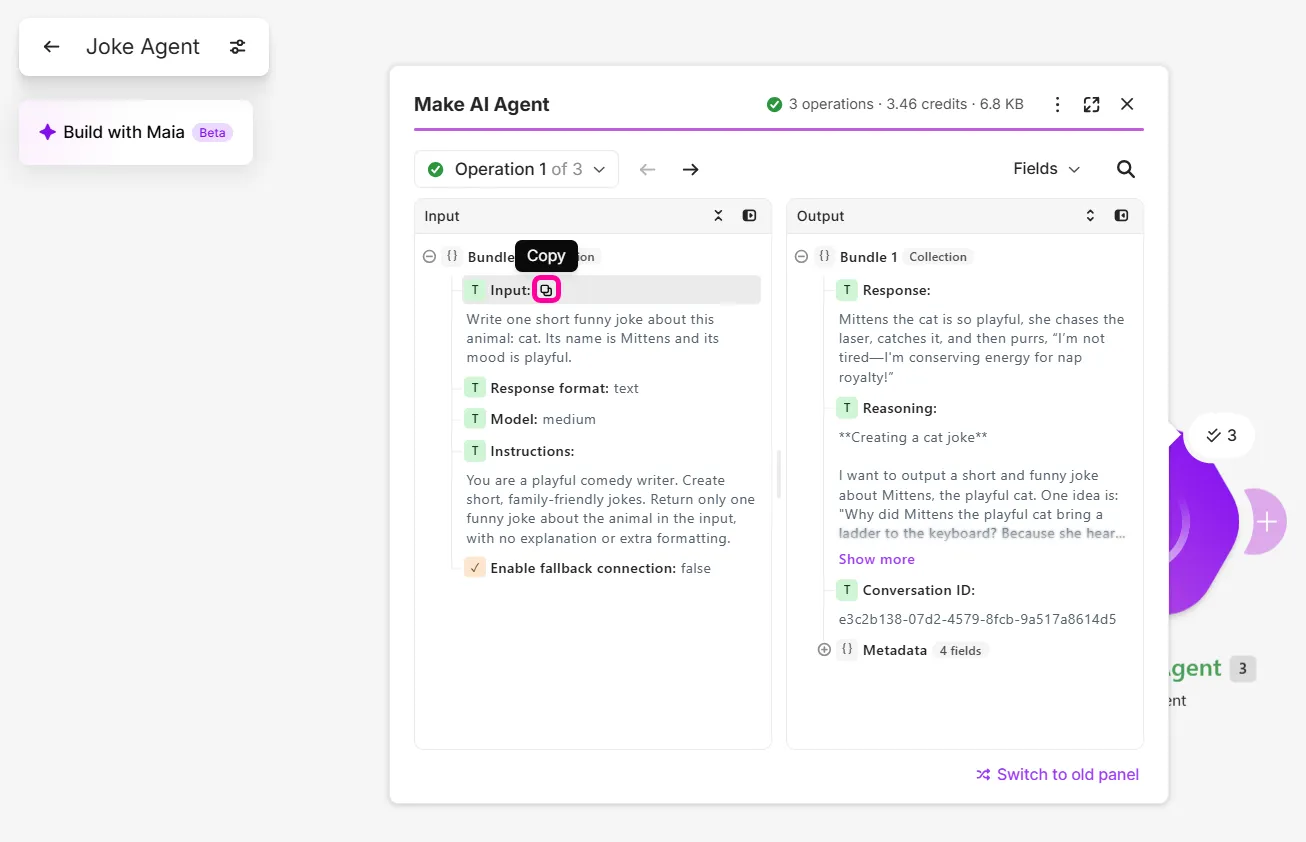Viewport: 1306px width, 842px height.
Task: Collapse Output Bundle 1 collection
Action: (801, 257)
